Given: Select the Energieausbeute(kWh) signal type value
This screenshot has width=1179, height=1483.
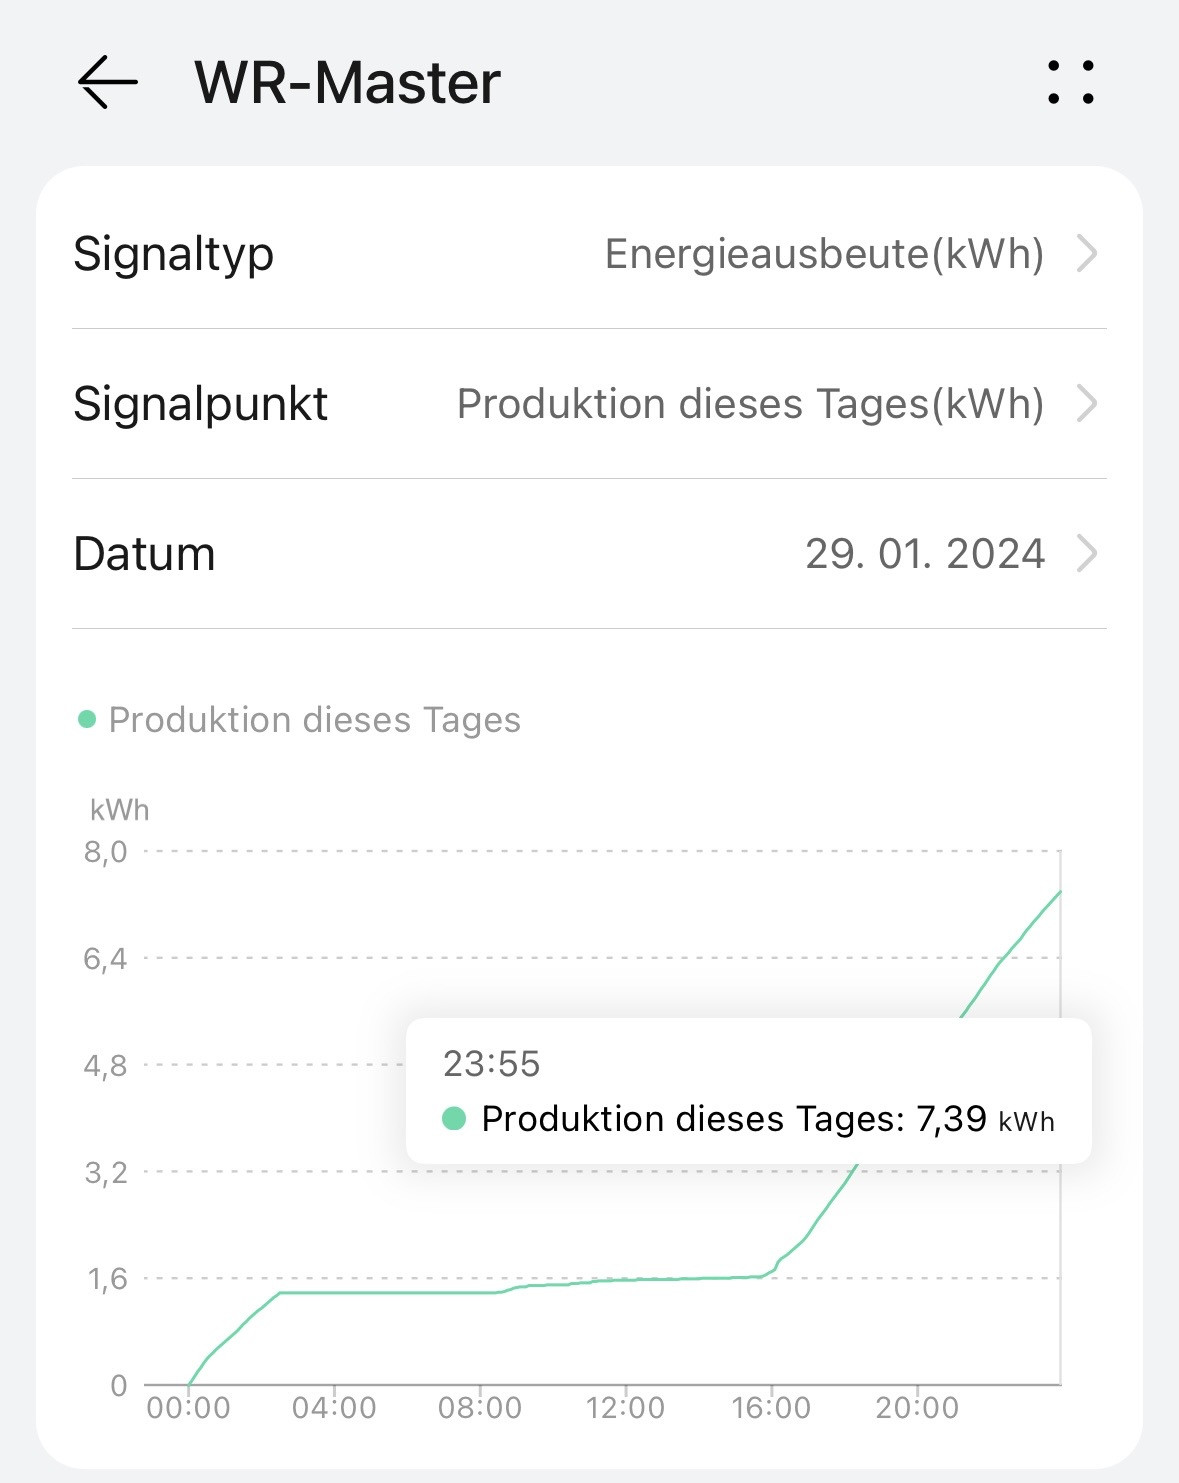Looking at the screenshot, I should click(x=824, y=254).
